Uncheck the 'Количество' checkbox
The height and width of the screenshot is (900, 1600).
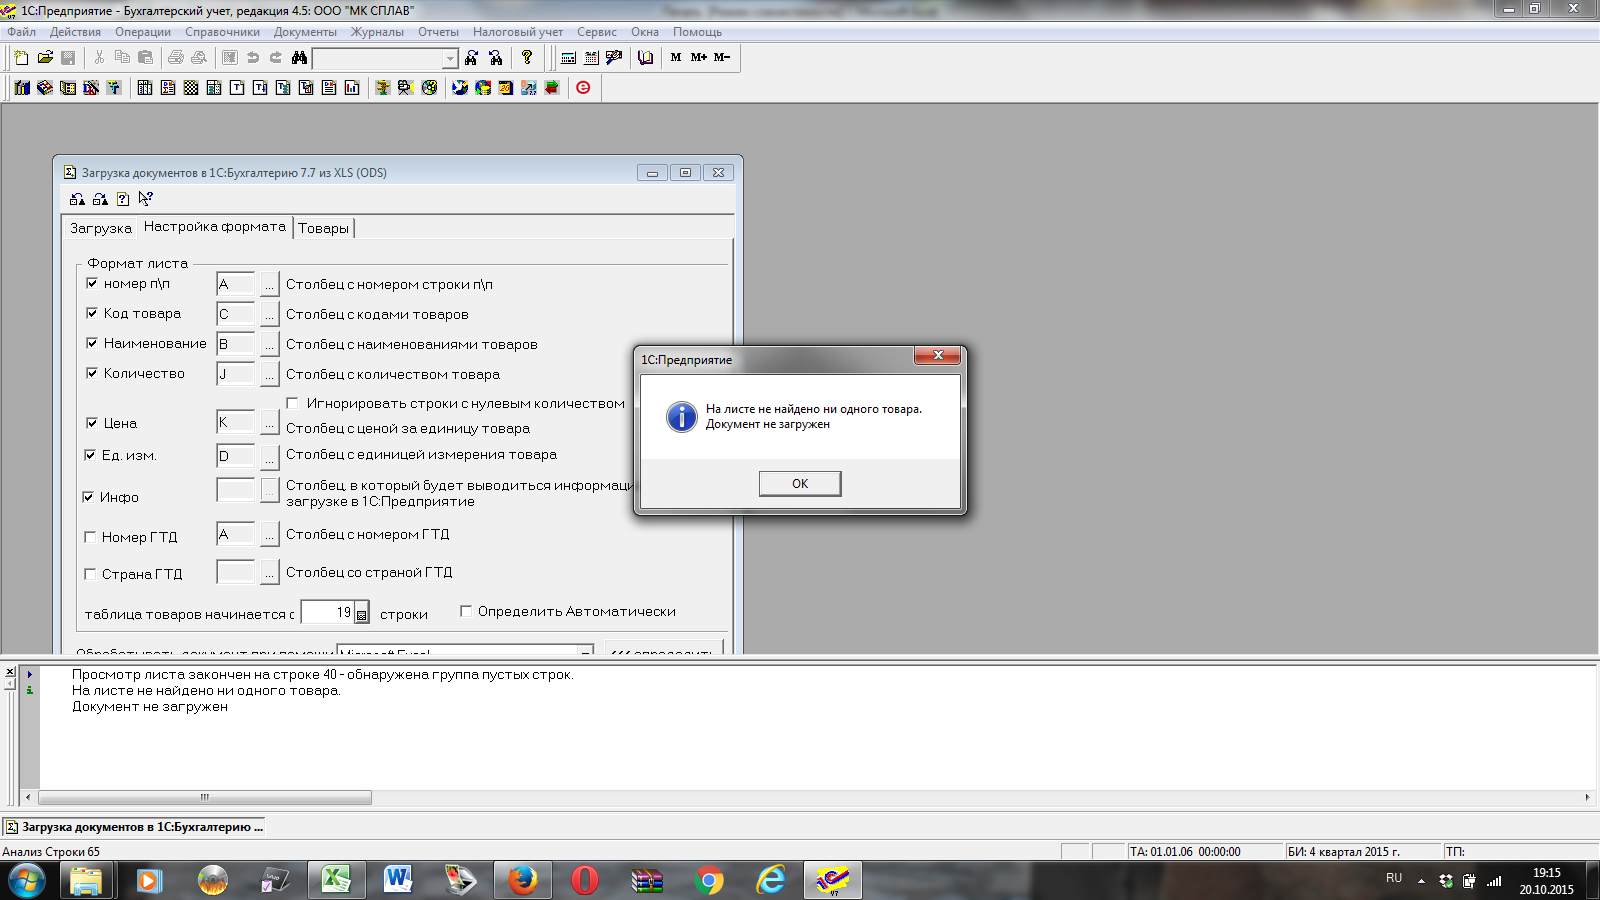pyautogui.click(x=92, y=374)
